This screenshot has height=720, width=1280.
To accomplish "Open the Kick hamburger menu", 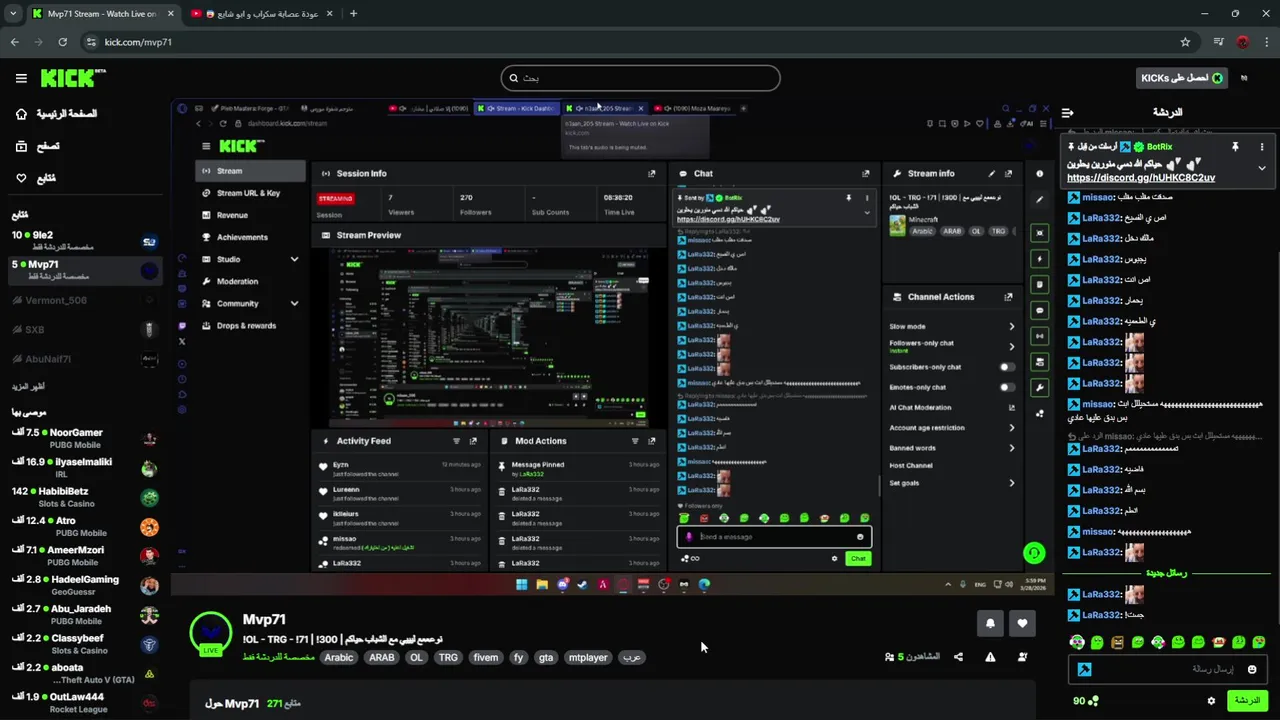I will [x=21, y=78].
